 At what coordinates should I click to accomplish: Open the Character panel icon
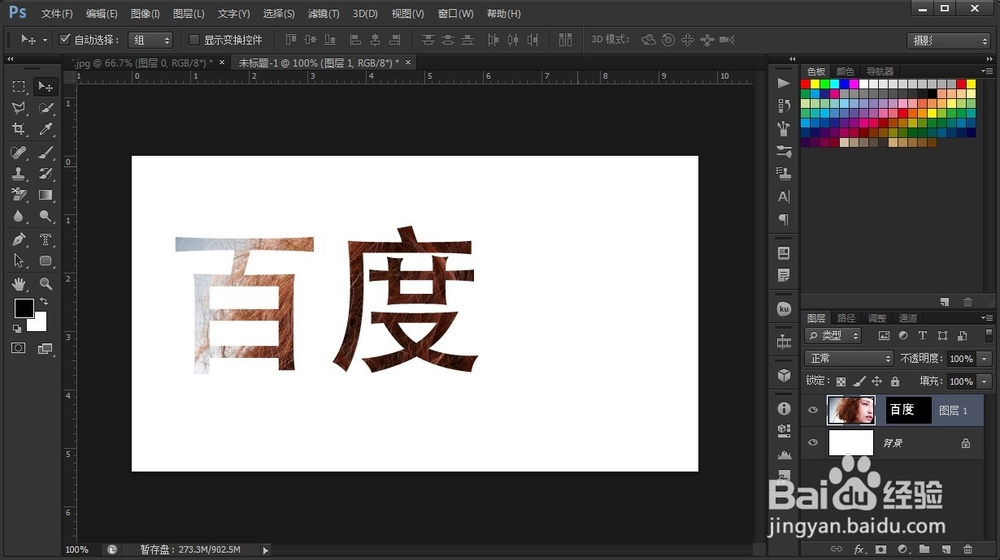(x=784, y=196)
